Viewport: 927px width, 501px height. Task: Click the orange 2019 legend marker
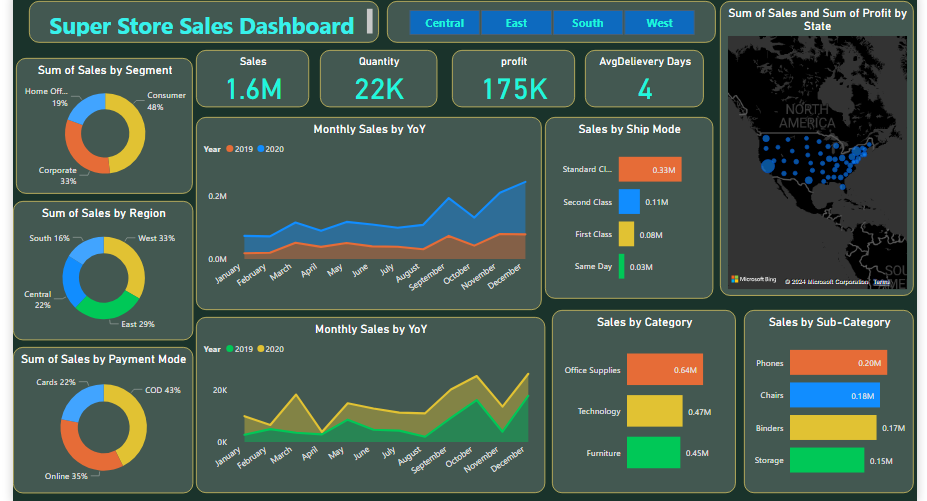(229, 149)
